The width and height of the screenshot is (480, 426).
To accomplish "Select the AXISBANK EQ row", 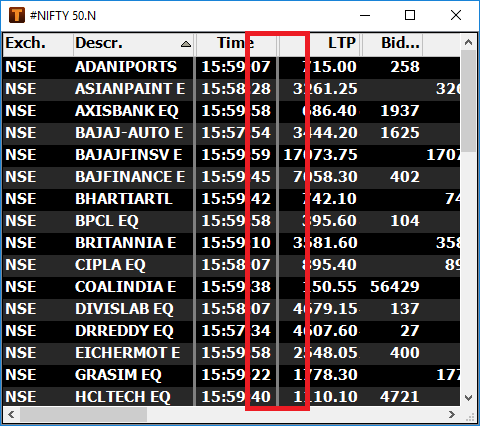I will (x=232, y=111).
